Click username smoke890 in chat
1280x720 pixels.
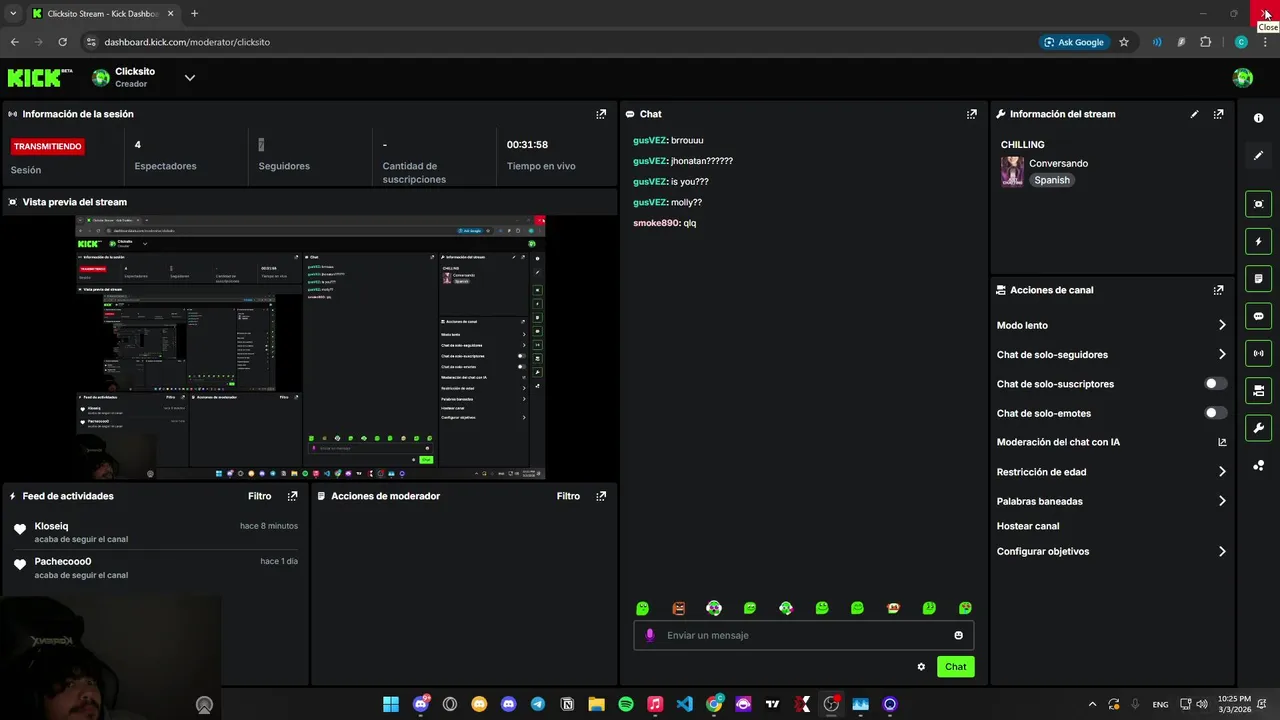tap(656, 223)
